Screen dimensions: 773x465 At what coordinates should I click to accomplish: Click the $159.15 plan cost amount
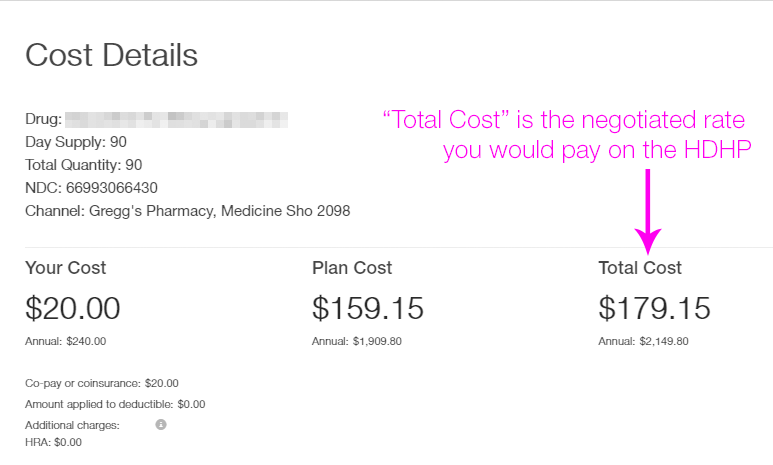click(x=368, y=308)
